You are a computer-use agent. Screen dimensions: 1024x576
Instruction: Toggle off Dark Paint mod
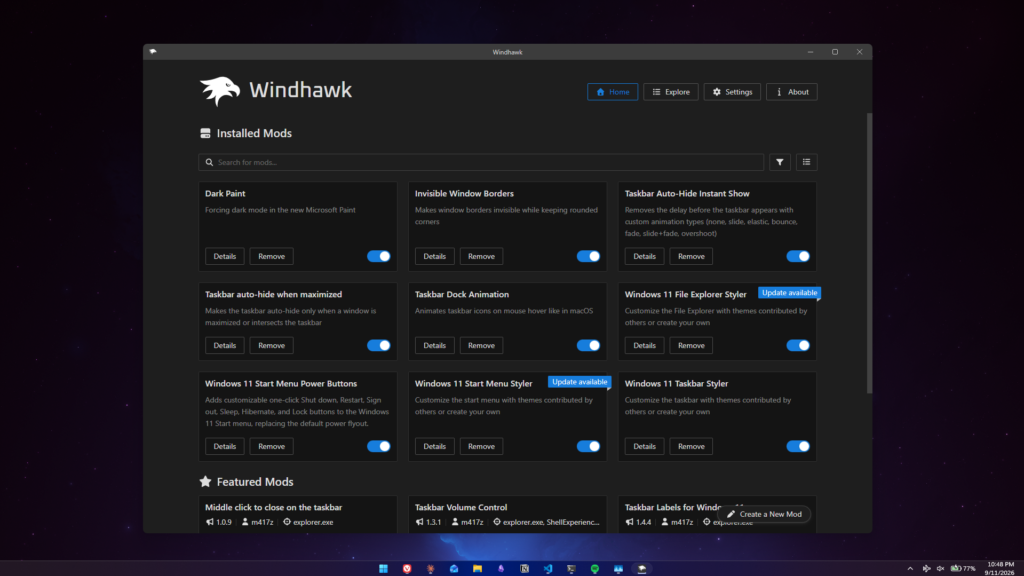379,256
